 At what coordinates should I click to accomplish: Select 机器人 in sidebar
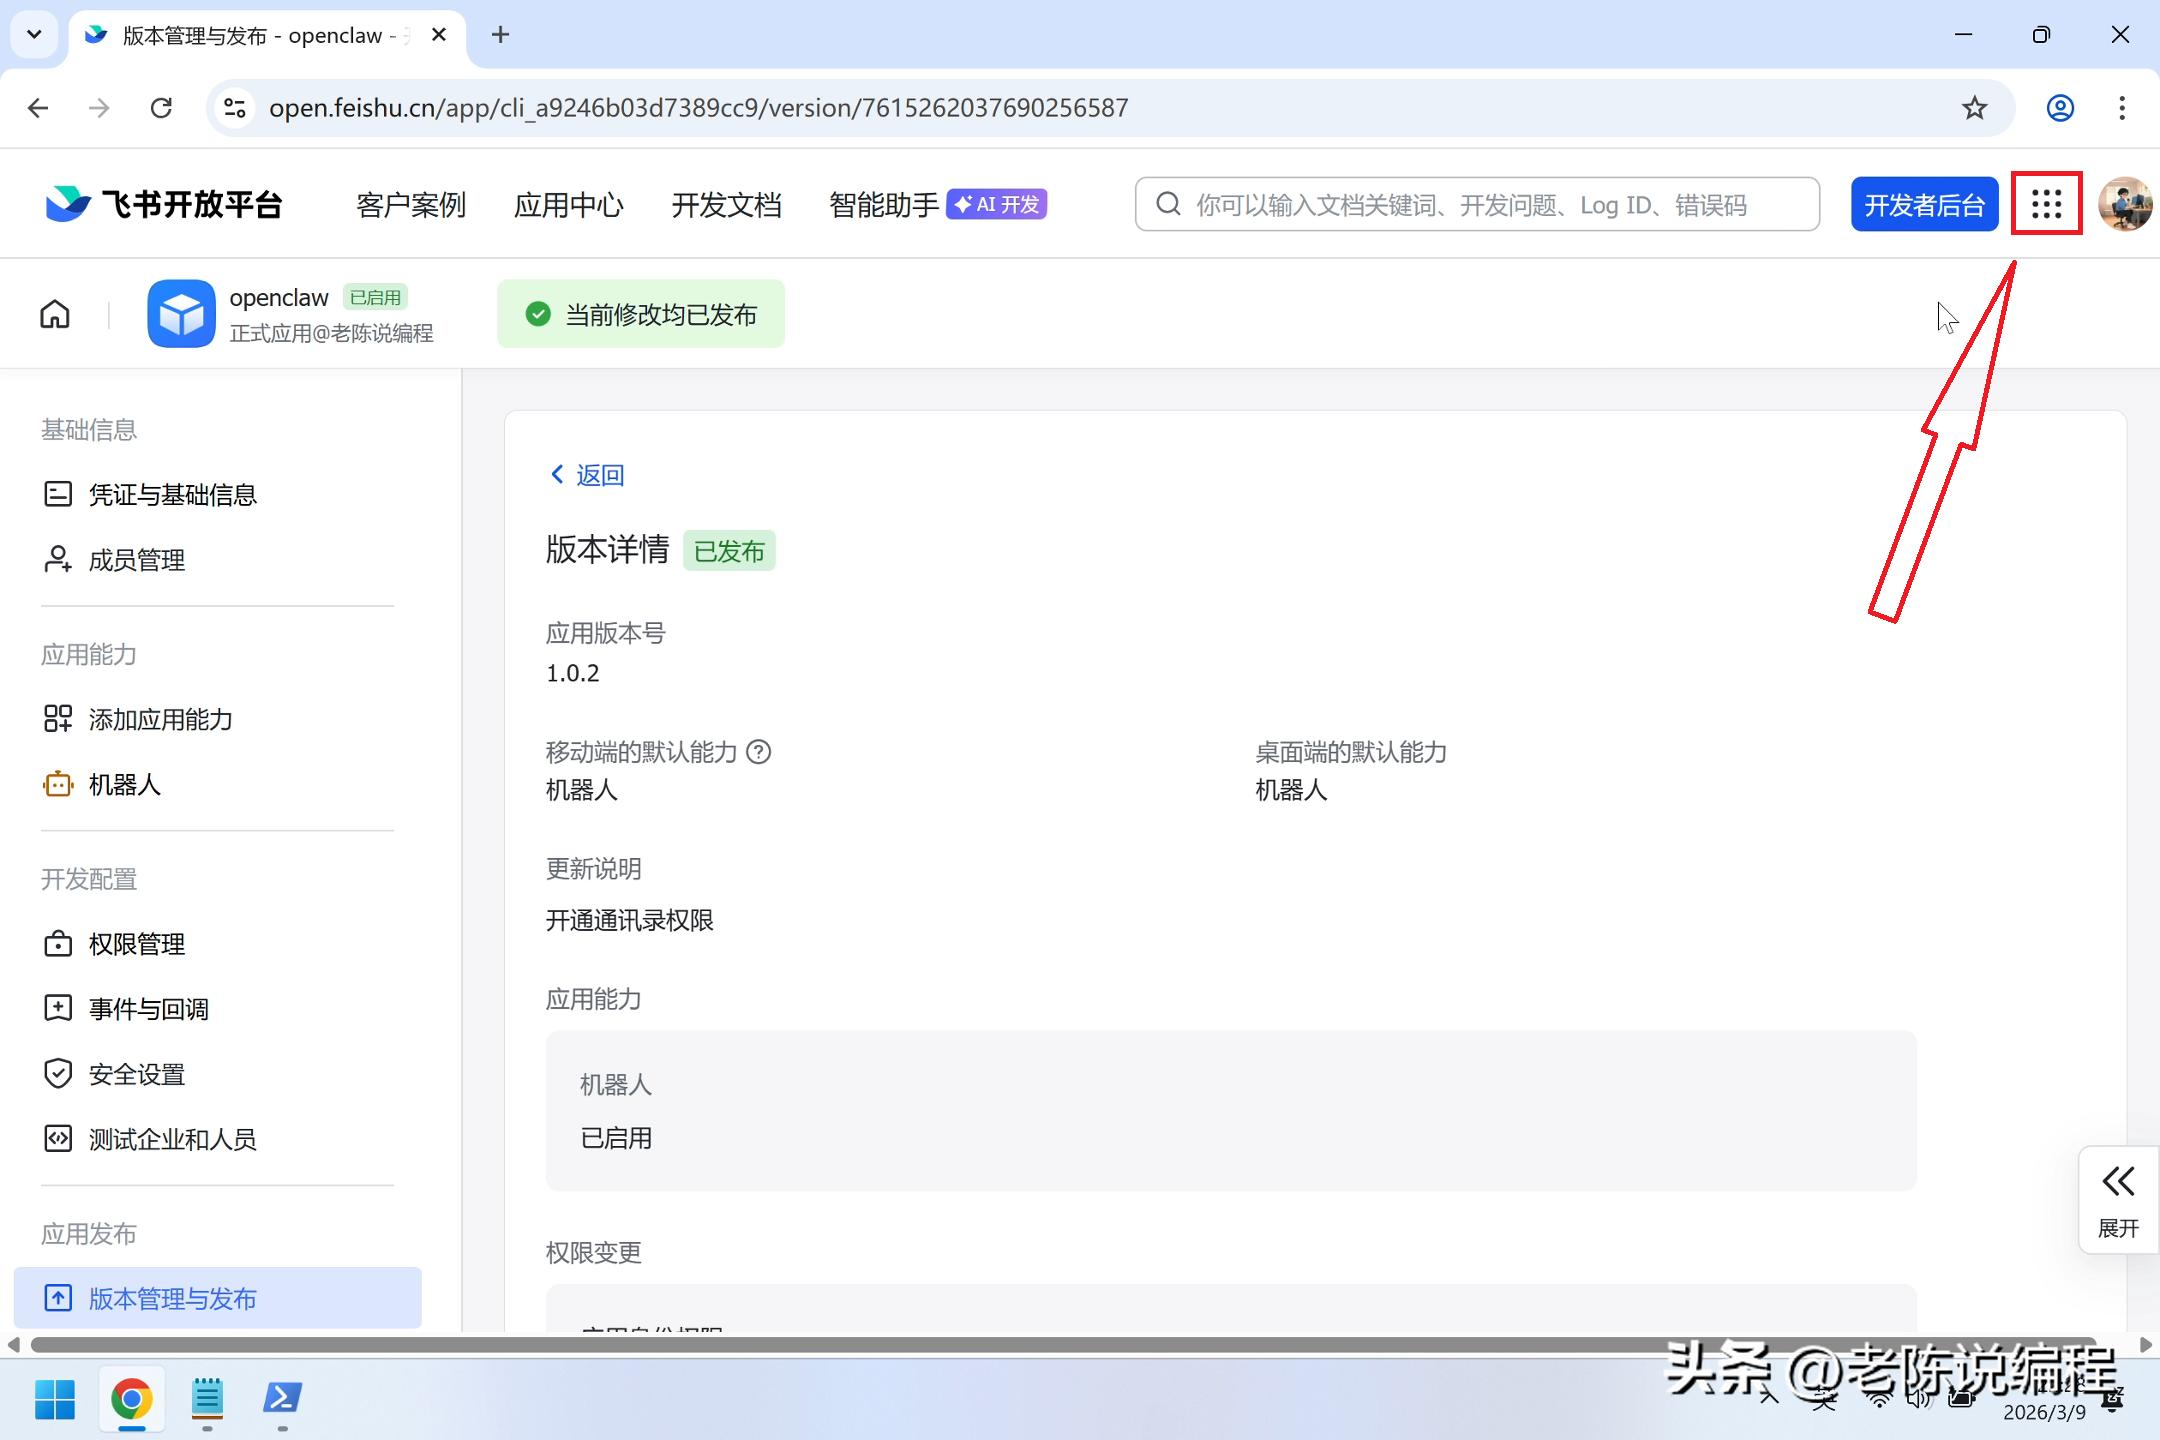[x=124, y=785]
